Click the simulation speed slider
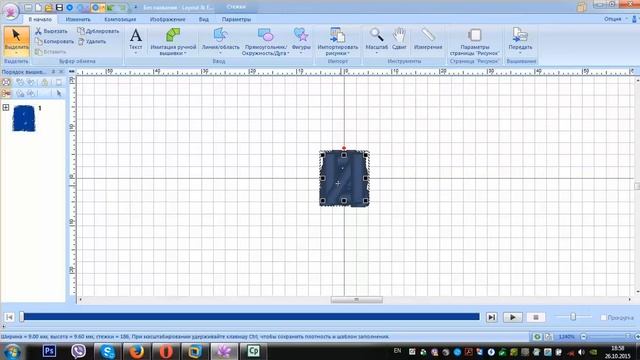The image size is (640, 360). click(x=573, y=317)
